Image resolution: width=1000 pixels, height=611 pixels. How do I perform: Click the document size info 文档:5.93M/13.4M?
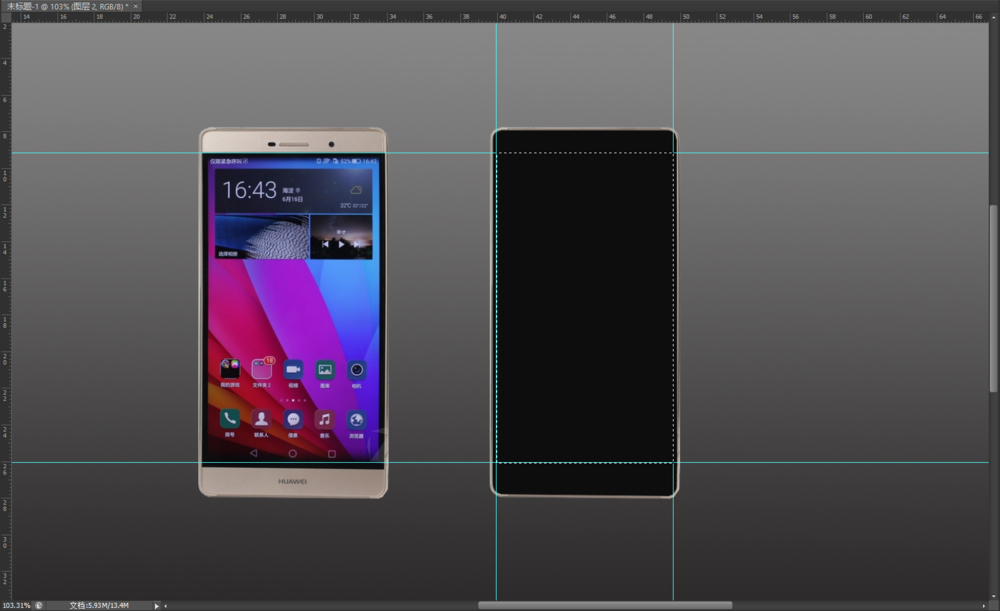[99, 605]
